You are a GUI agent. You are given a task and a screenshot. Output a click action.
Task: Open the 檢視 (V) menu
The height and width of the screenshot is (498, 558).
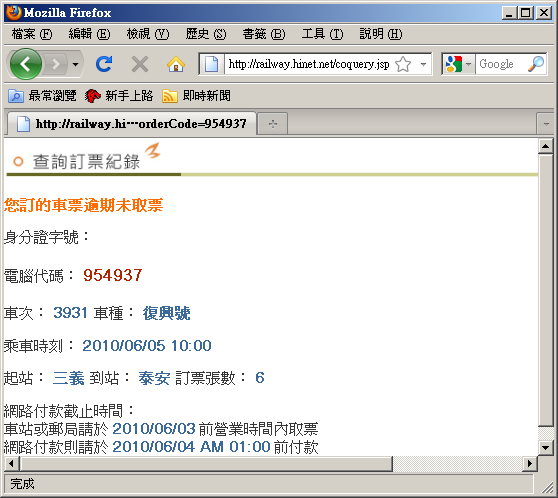tap(148, 34)
